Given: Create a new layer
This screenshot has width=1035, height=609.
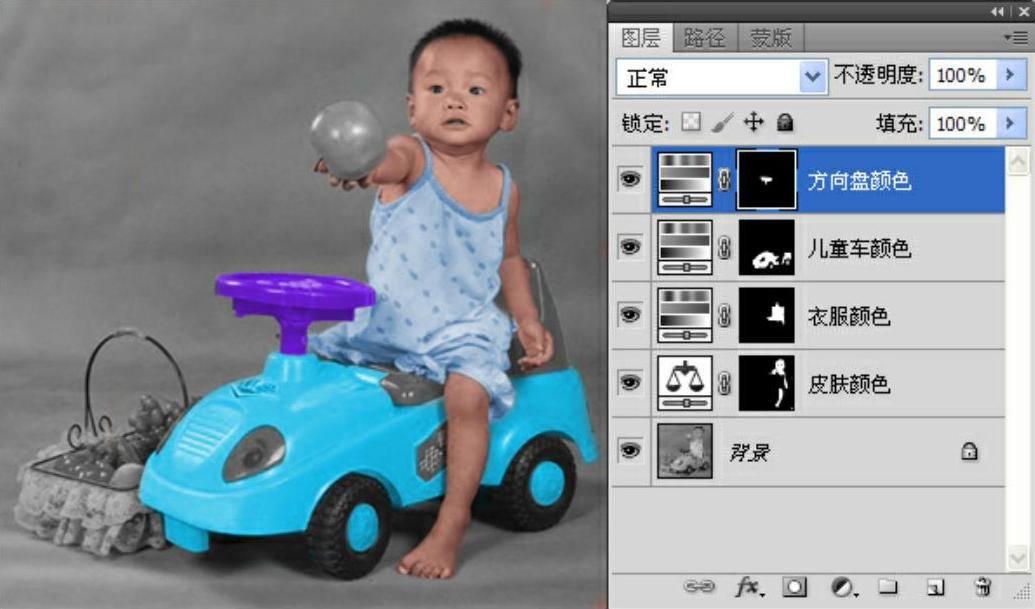Looking at the screenshot, I should point(935,586).
